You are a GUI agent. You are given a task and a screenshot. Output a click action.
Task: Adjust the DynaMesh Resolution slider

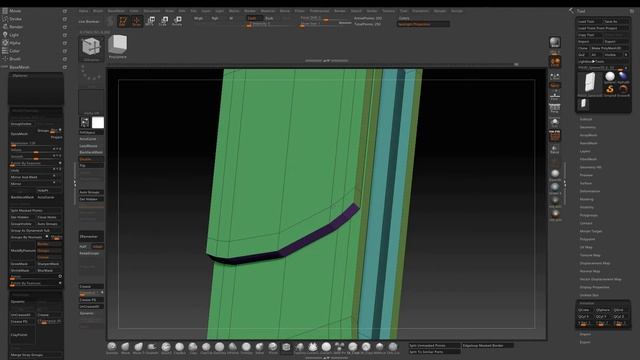36,144
